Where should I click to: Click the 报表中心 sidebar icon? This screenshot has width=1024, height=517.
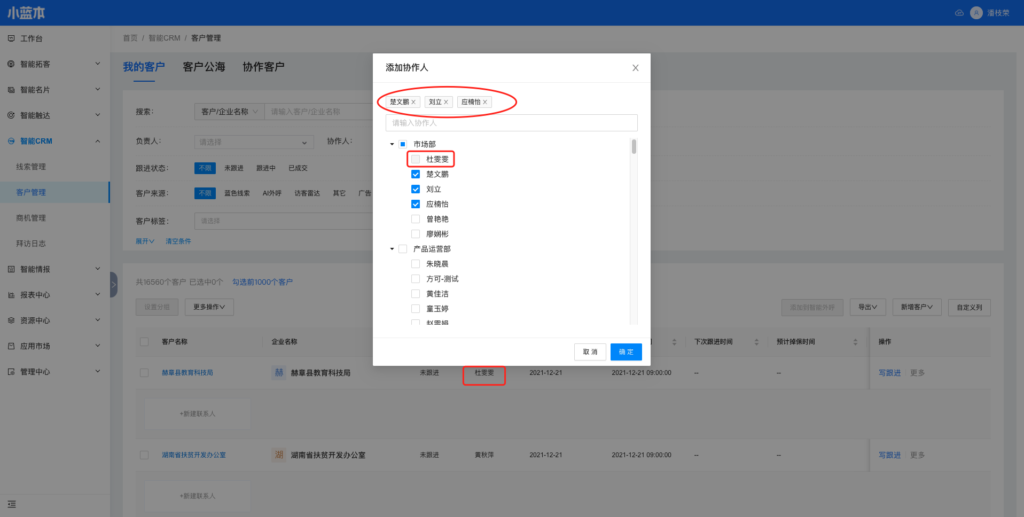[11, 295]
